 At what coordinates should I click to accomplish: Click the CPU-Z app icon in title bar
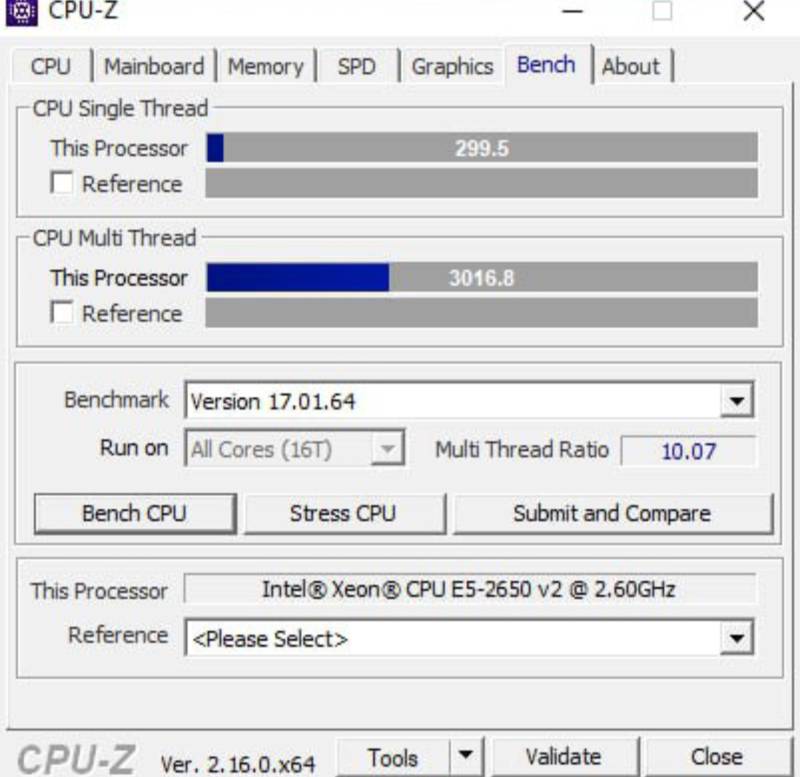tap(21, 11)
